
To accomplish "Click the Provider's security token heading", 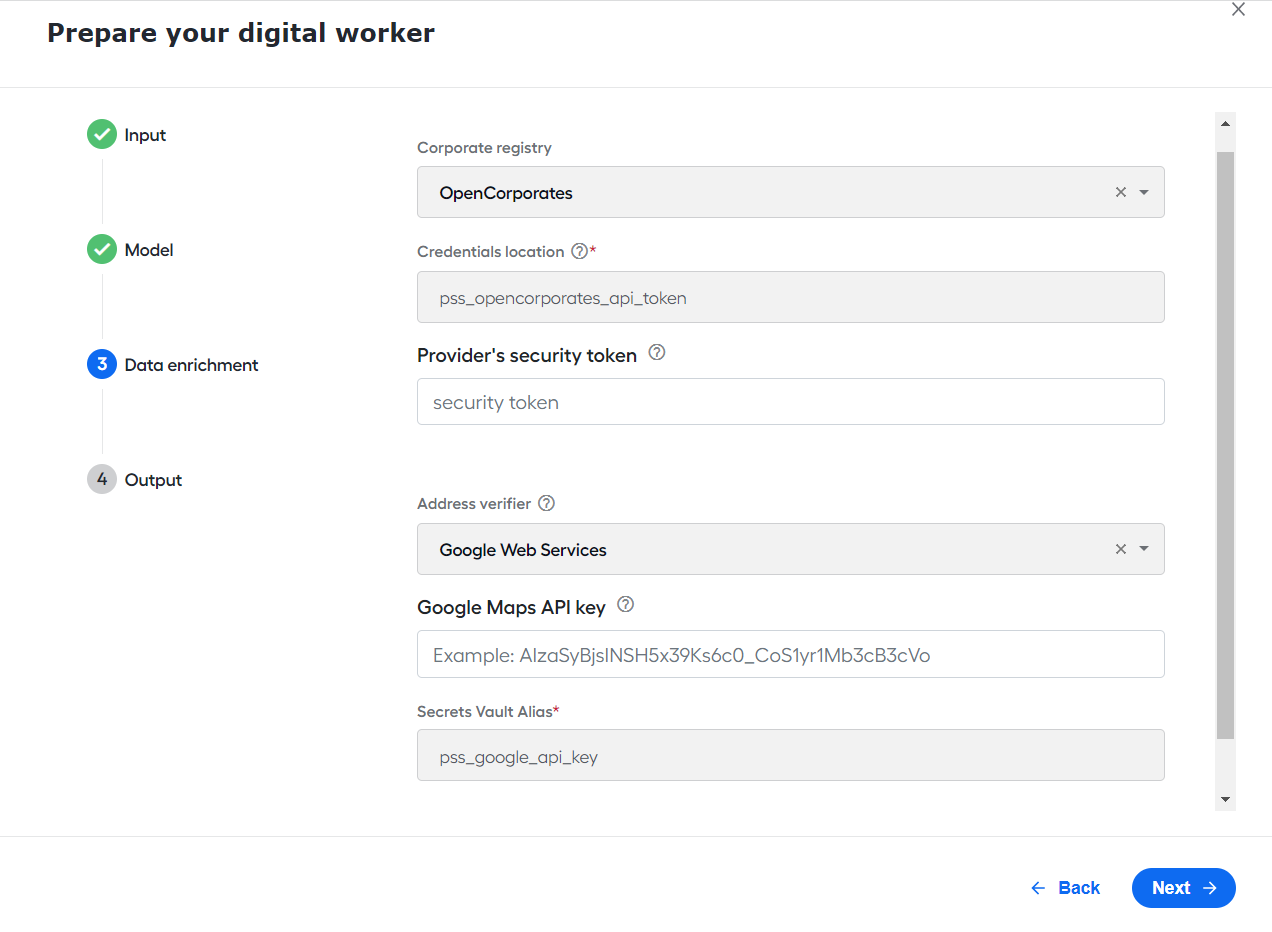I will [527, 355].
